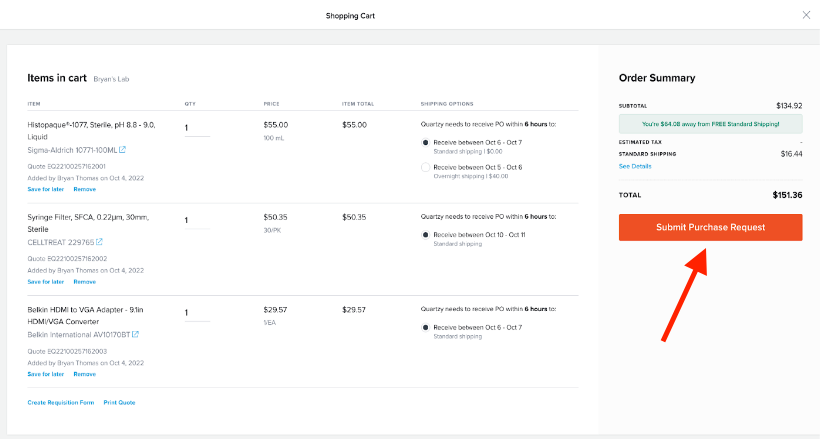Screen dimensions: 826x439
Task: Click Shopping Cart title
Action: click(x=350, y=16)
